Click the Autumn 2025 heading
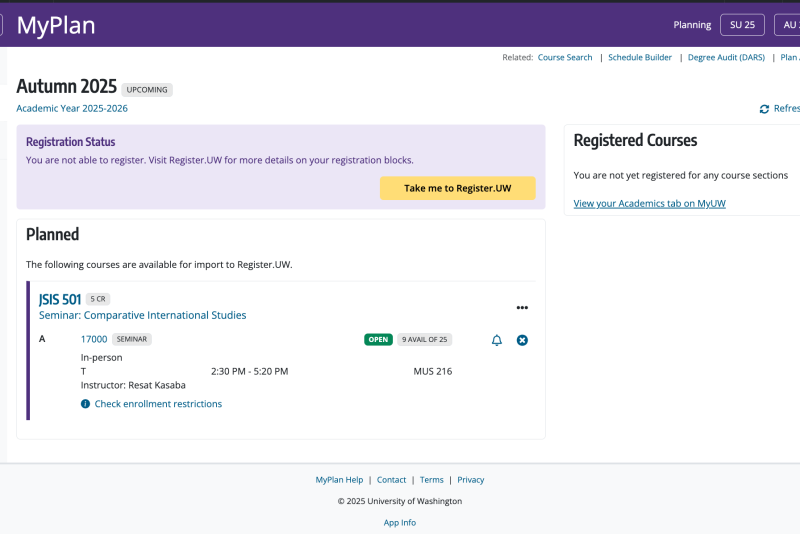The image size is (800, 534). 66,86
